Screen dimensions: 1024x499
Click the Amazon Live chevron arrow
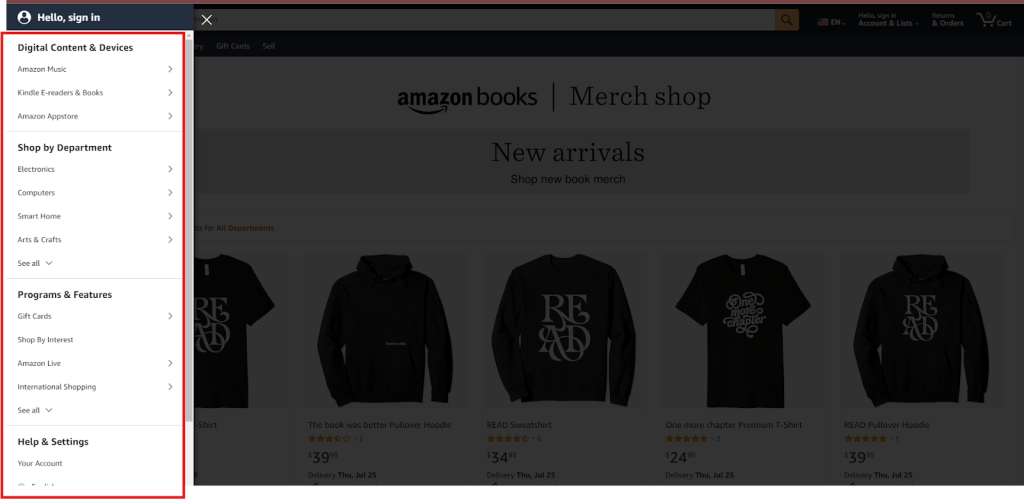[x=171, y=363]
